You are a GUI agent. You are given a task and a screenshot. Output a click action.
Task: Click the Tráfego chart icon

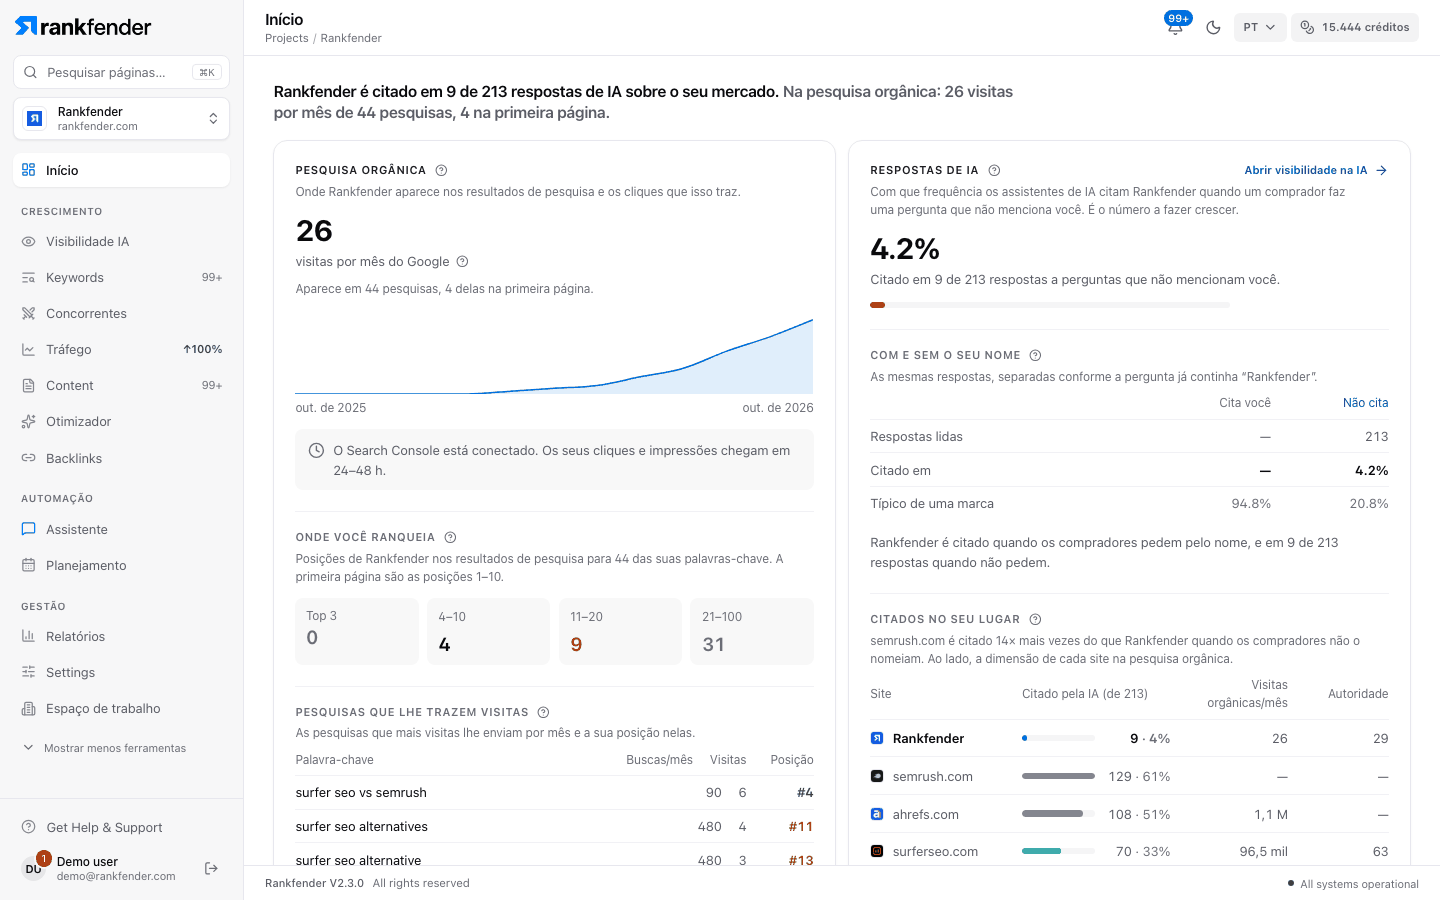(x=28, y=350)
